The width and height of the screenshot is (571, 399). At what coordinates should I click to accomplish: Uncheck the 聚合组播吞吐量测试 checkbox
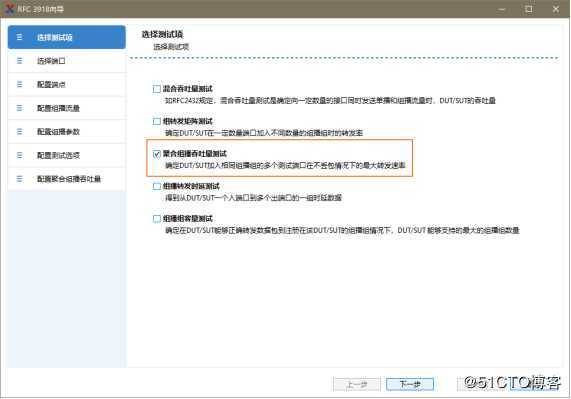click(x=157, y=154)
